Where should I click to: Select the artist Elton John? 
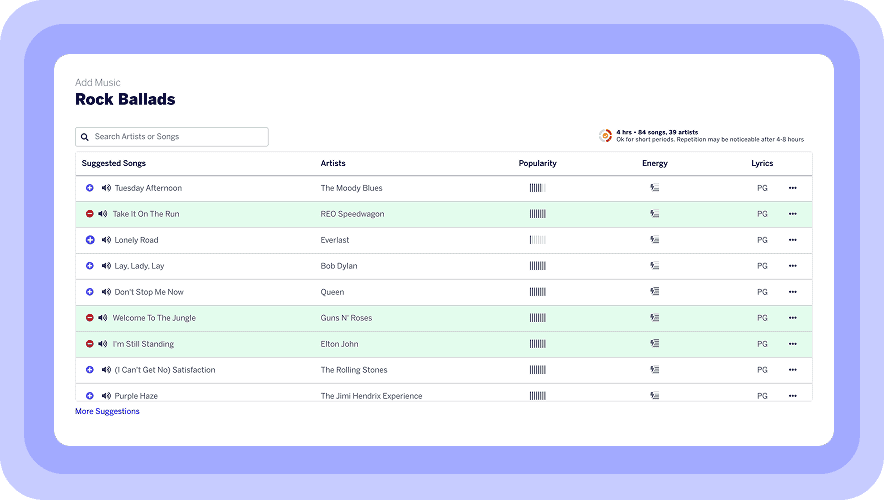tap(339, 343)
